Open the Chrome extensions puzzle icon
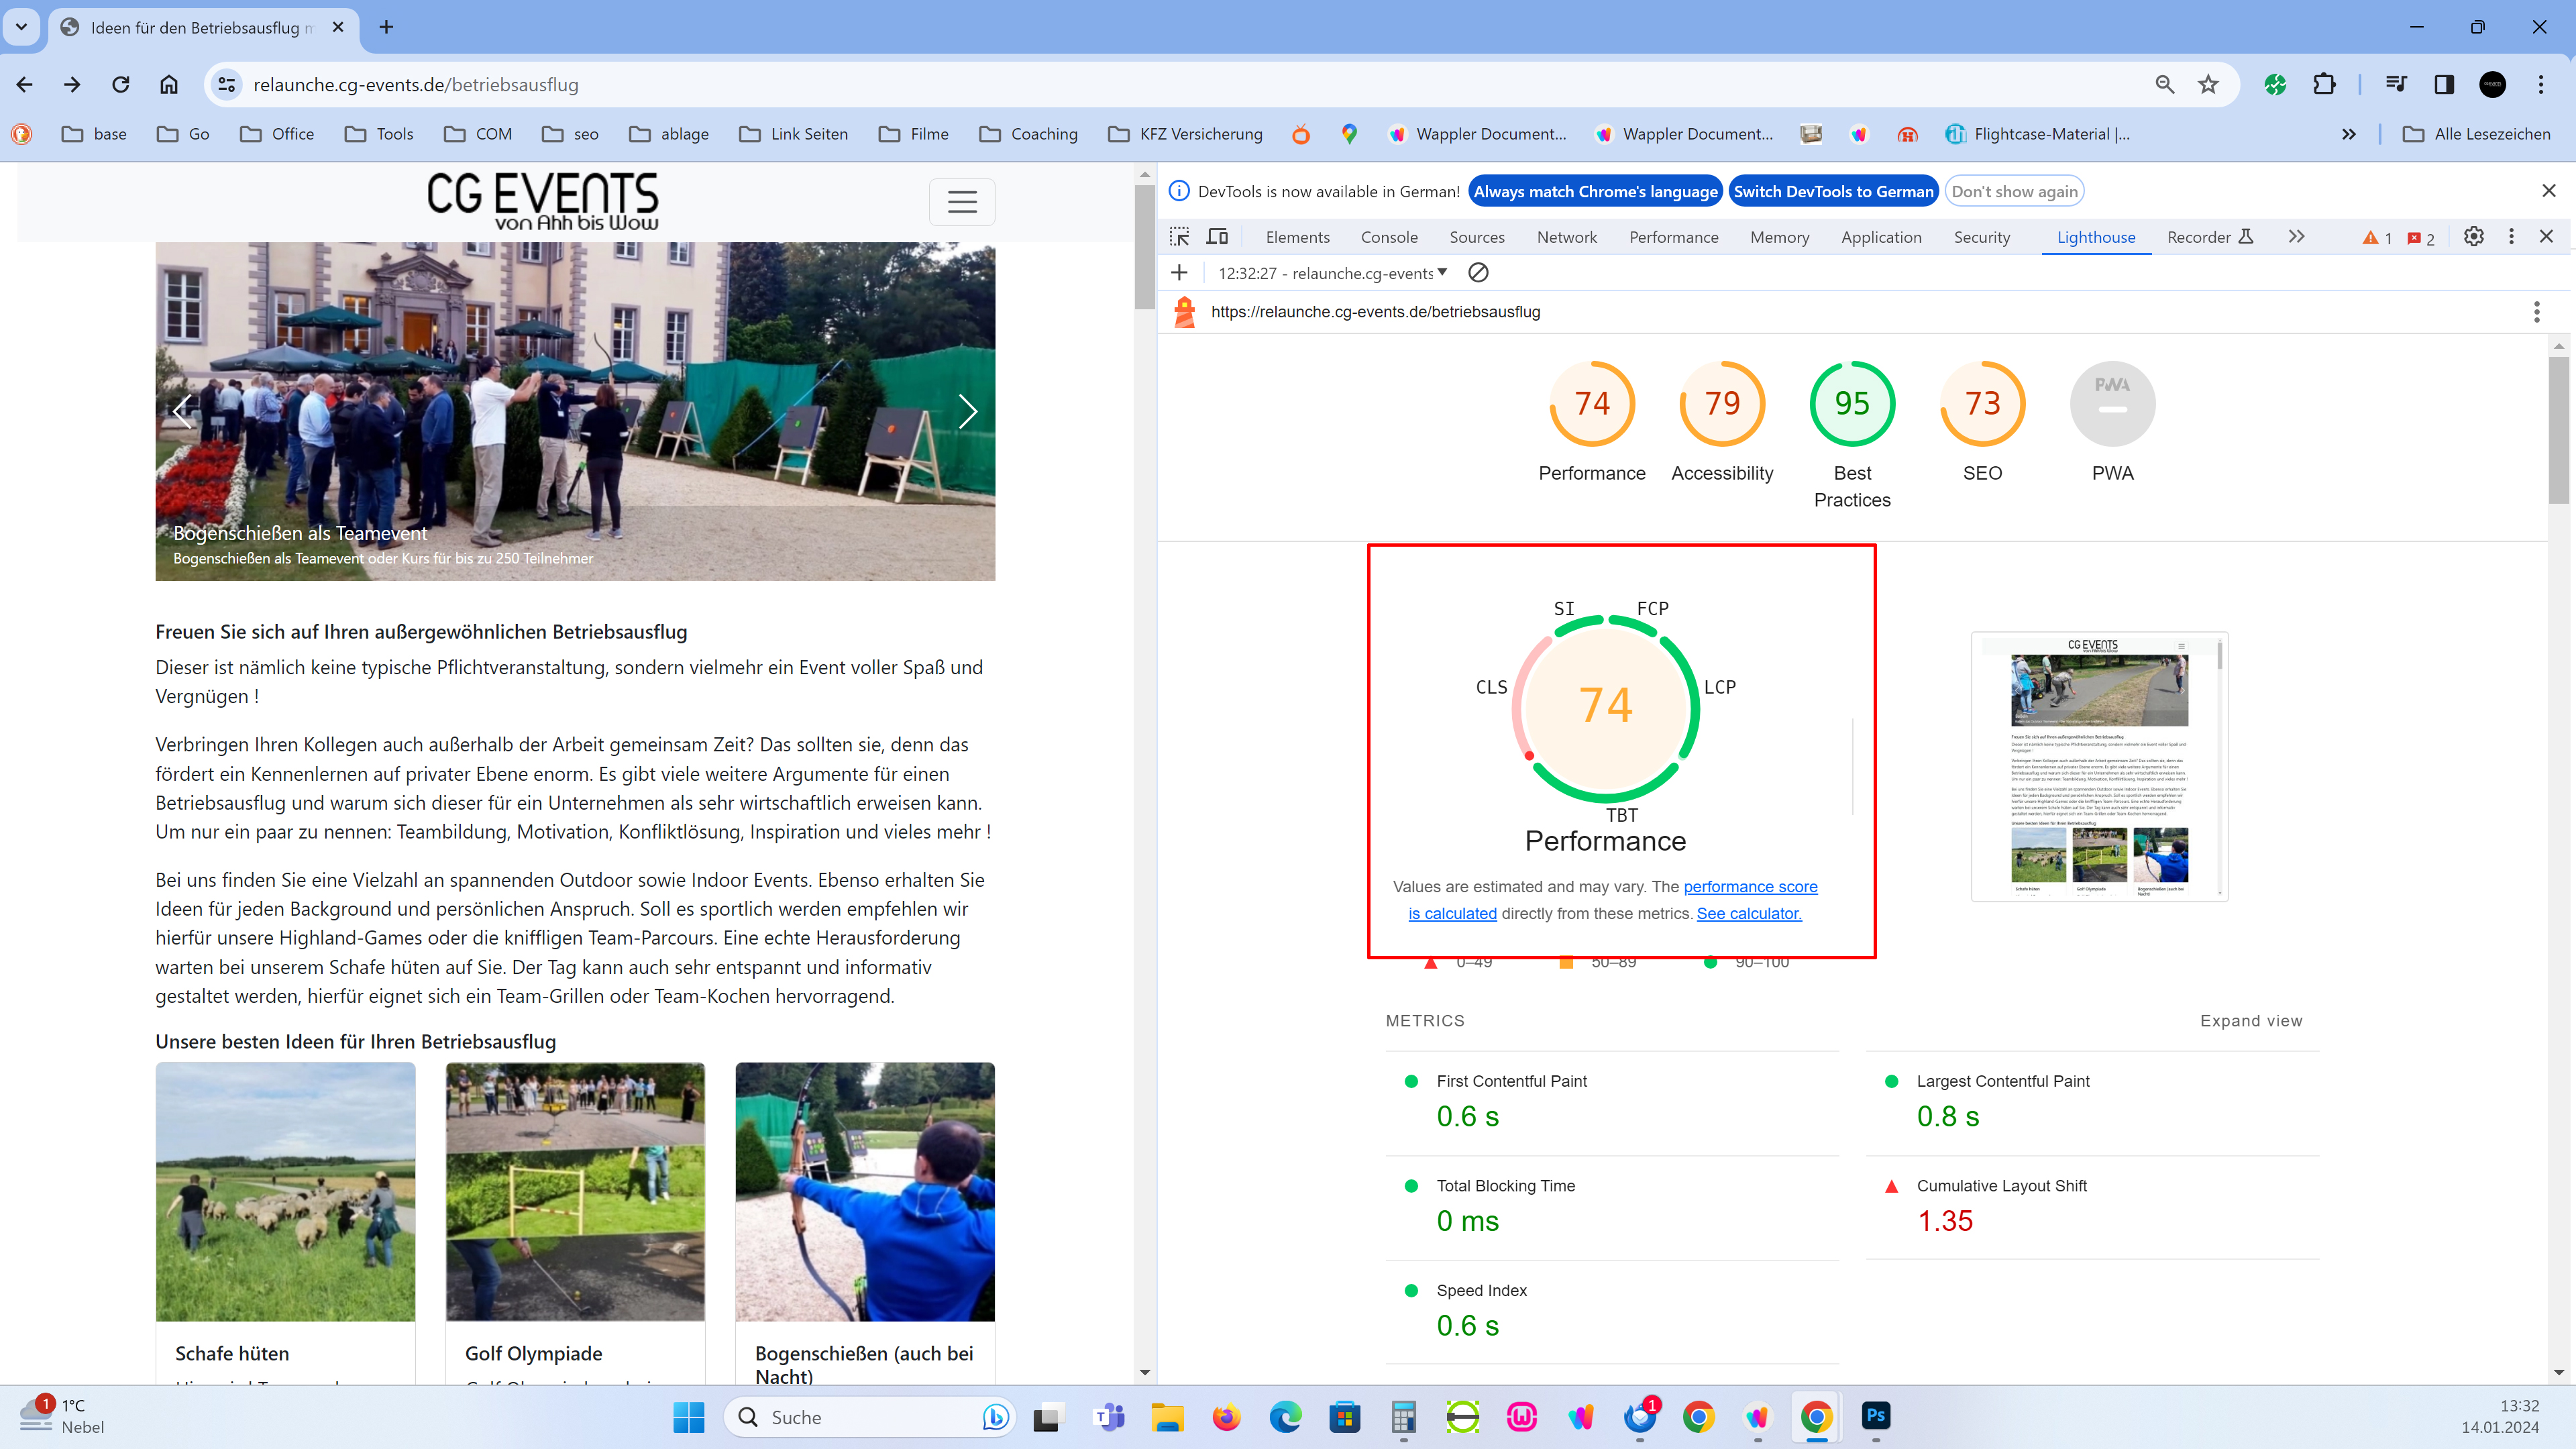 (x=2324, y=85)
